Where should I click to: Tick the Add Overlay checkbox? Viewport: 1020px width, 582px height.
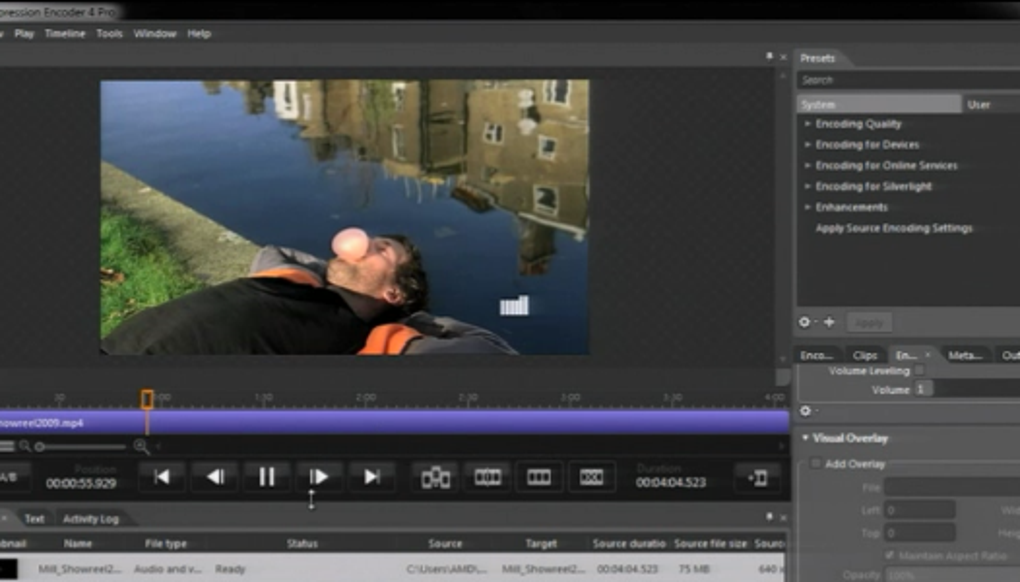click(815, 464)
